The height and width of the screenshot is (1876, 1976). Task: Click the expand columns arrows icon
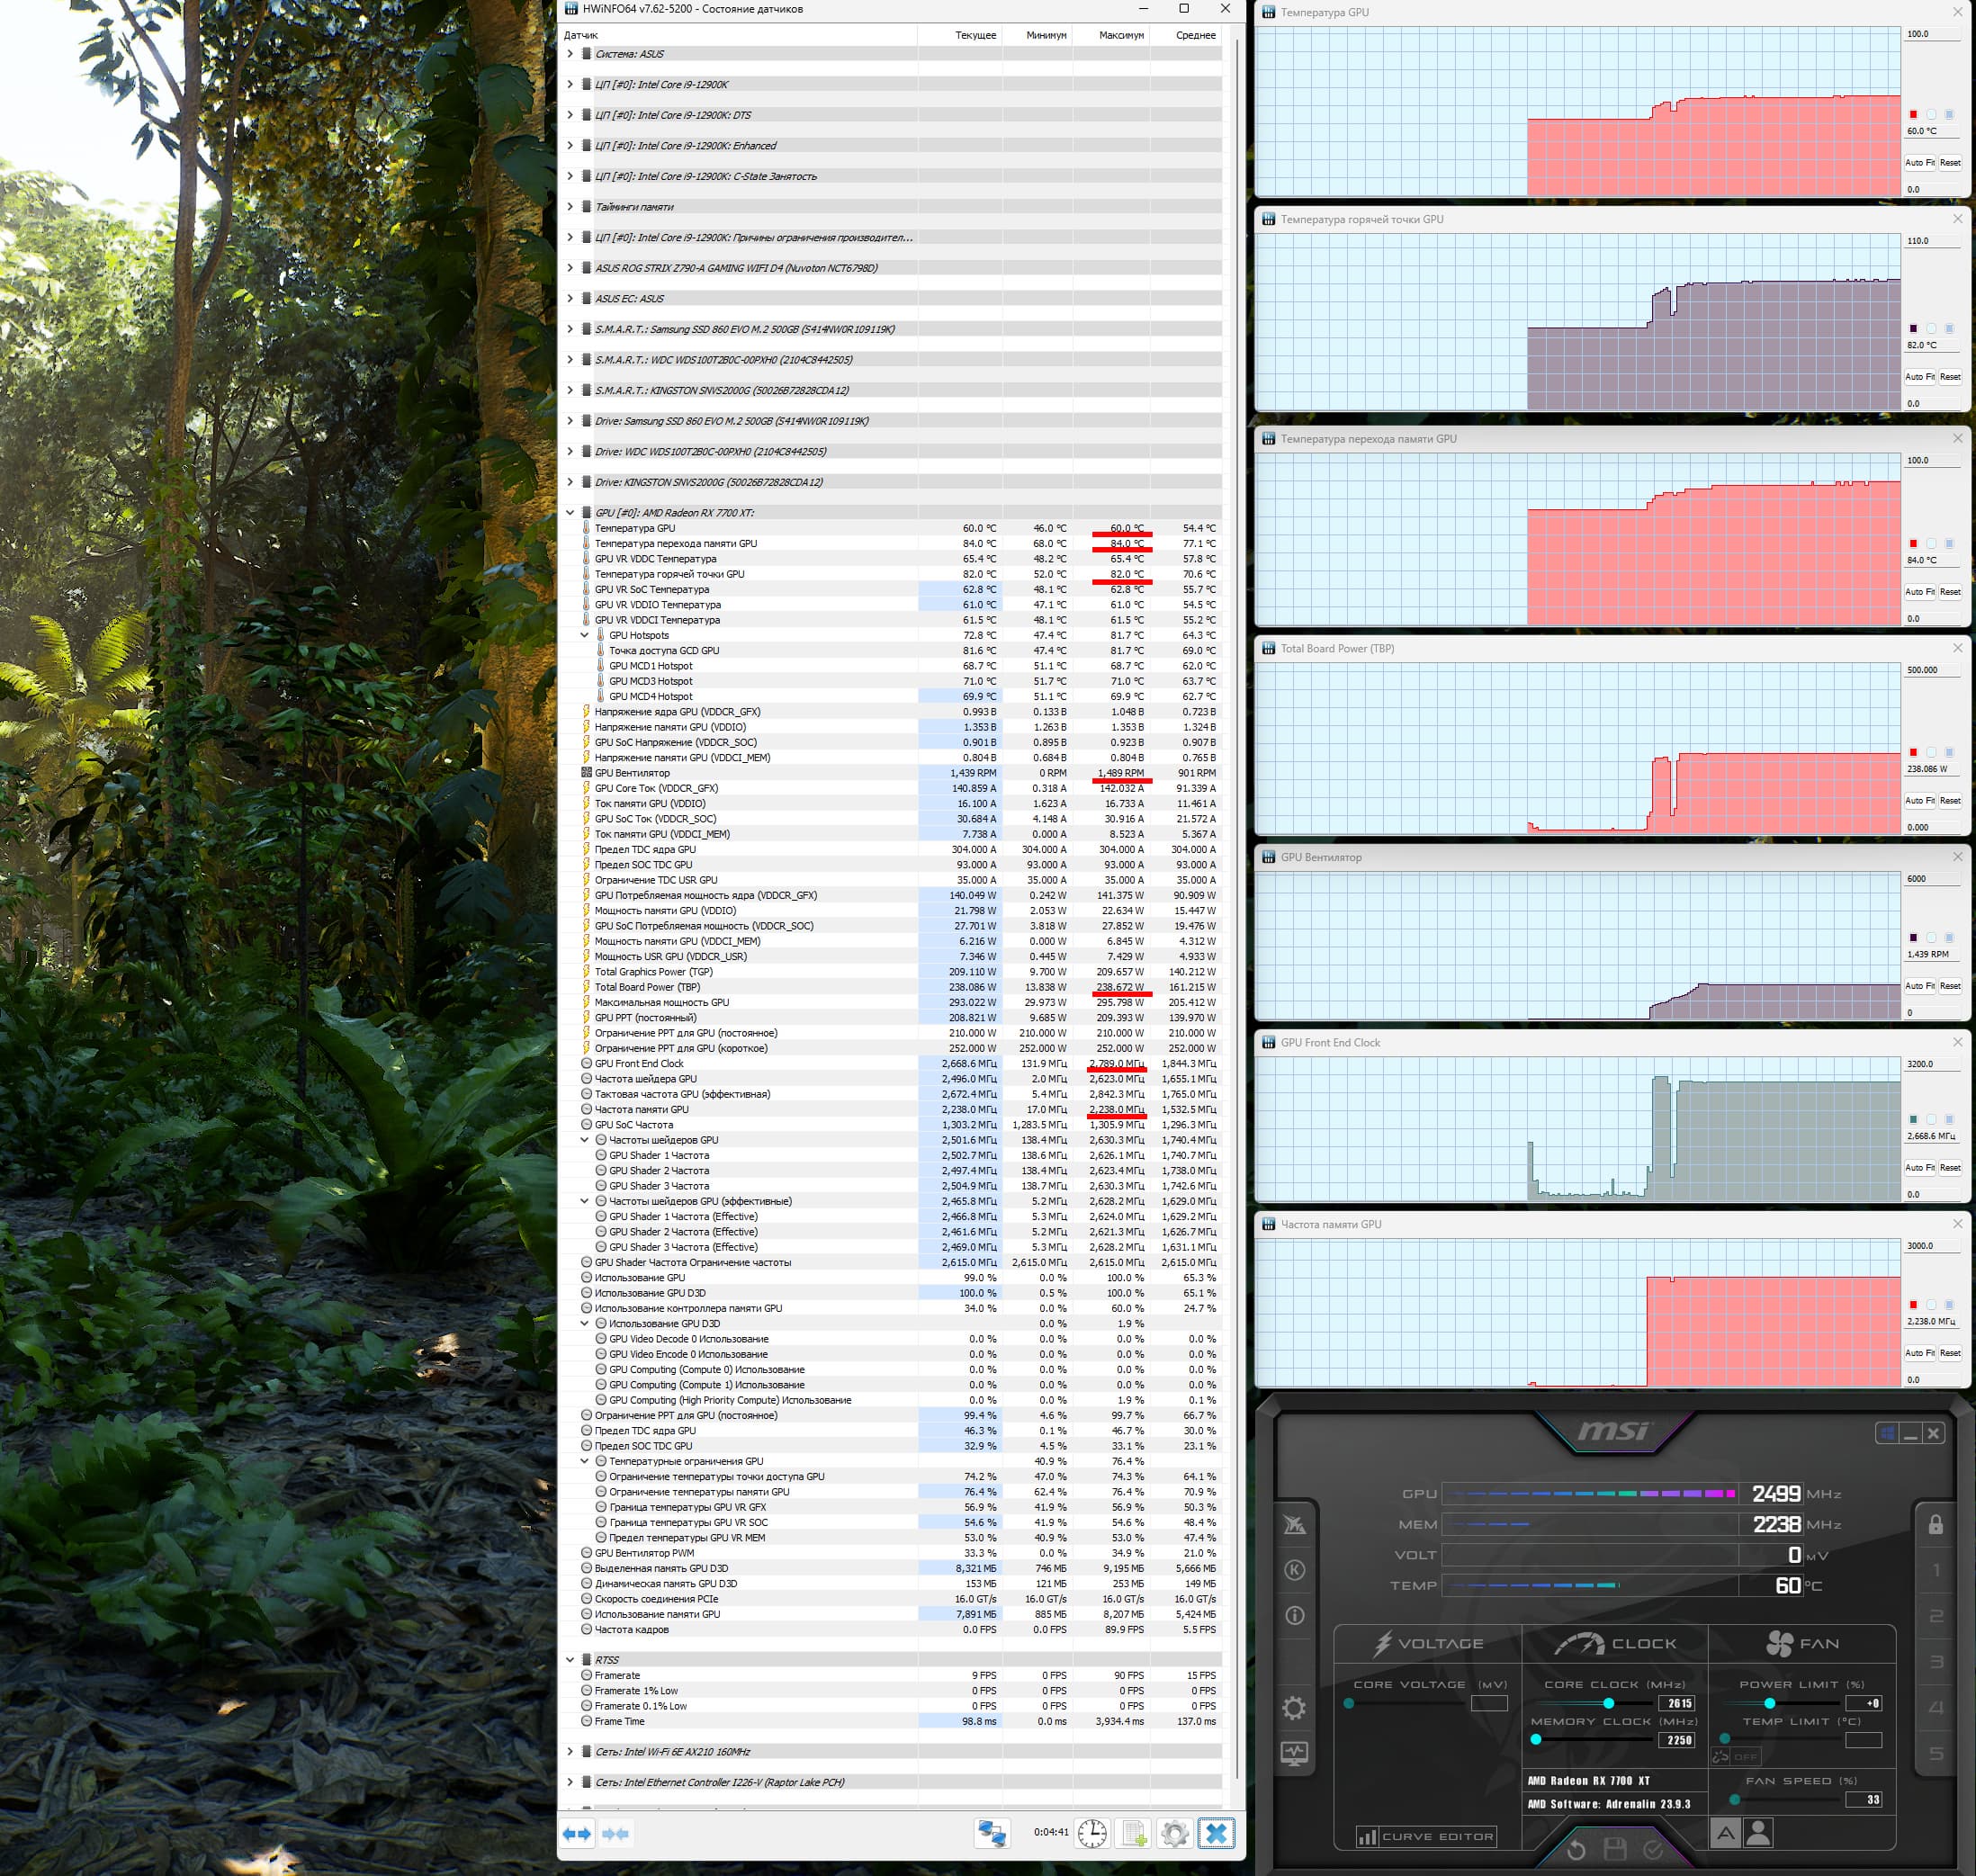click(x=577, y=1833)
